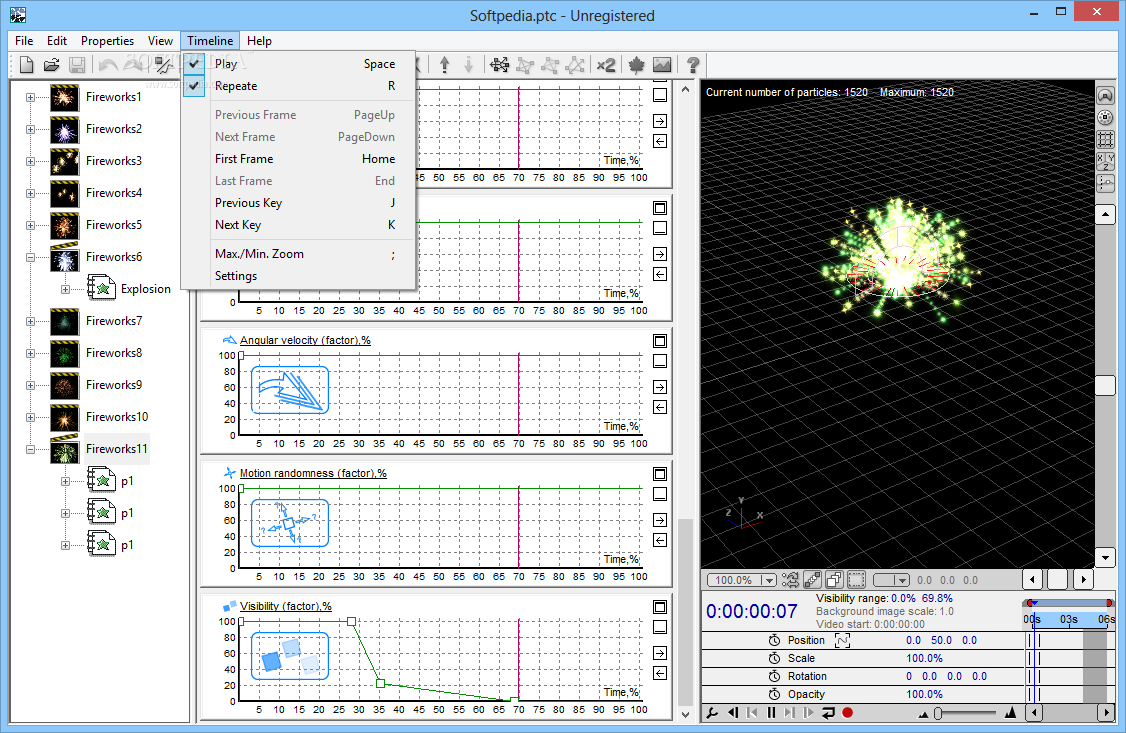Toggle the lower checkbox in Angular velocity graph
The image size is (1126, 733).
click(660, 361)
